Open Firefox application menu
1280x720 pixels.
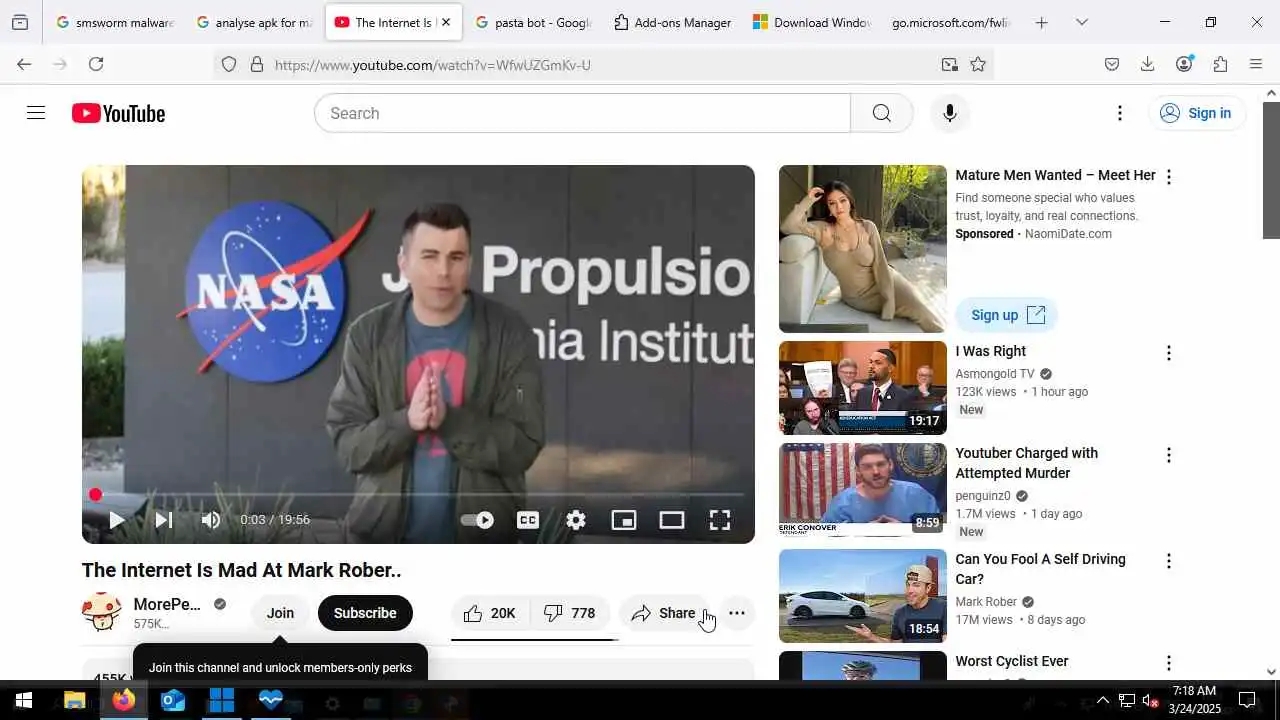click(1256, 64)
